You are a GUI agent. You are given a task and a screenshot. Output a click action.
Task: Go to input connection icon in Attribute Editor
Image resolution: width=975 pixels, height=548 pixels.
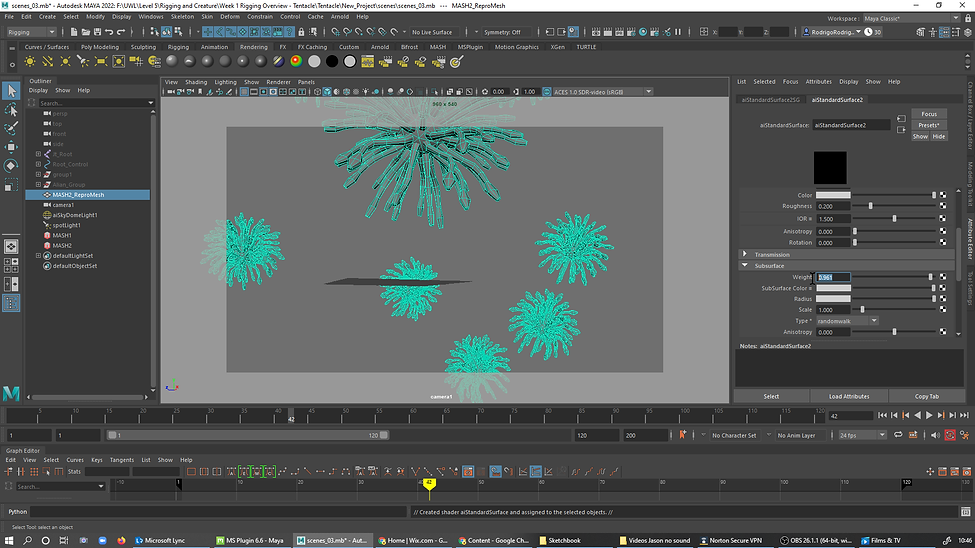pyautogui.click(x=901, y=118)
